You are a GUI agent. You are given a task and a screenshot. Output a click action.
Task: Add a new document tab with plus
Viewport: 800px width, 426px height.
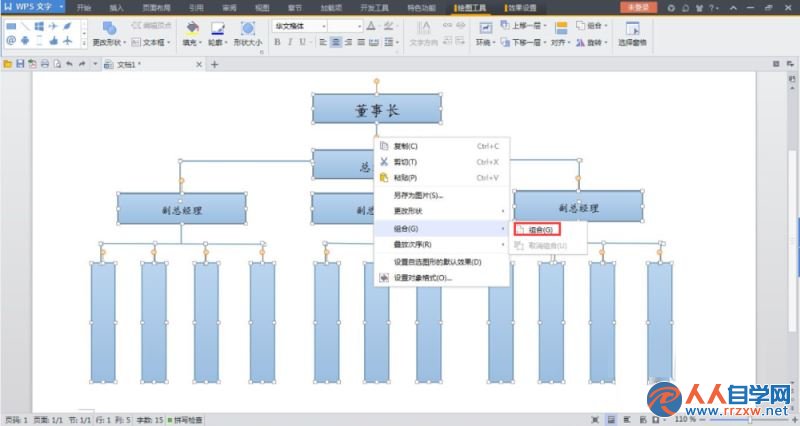(x=215, y=65)
